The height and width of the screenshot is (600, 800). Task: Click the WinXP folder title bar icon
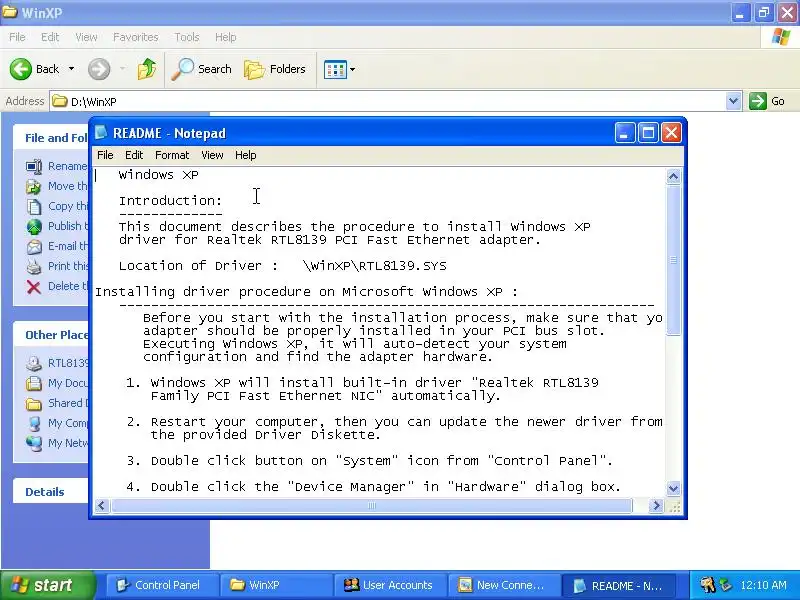click(9, 12)
